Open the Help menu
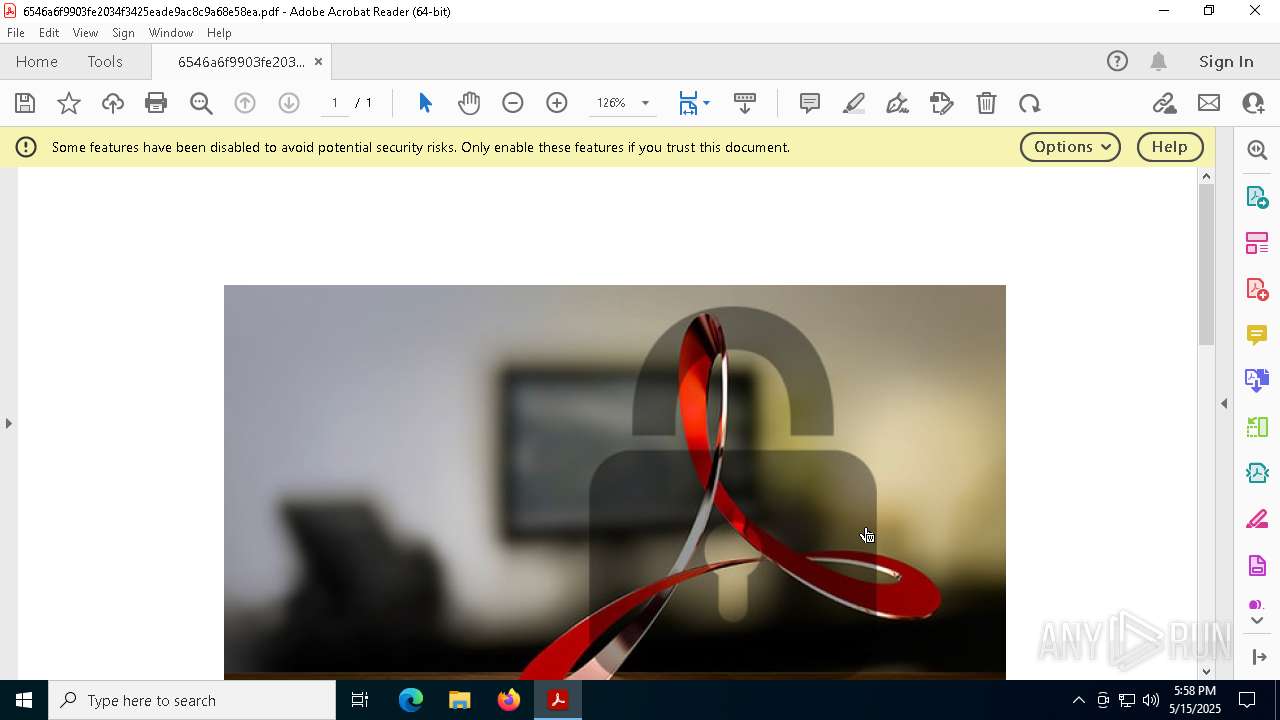 click(219, 33)
